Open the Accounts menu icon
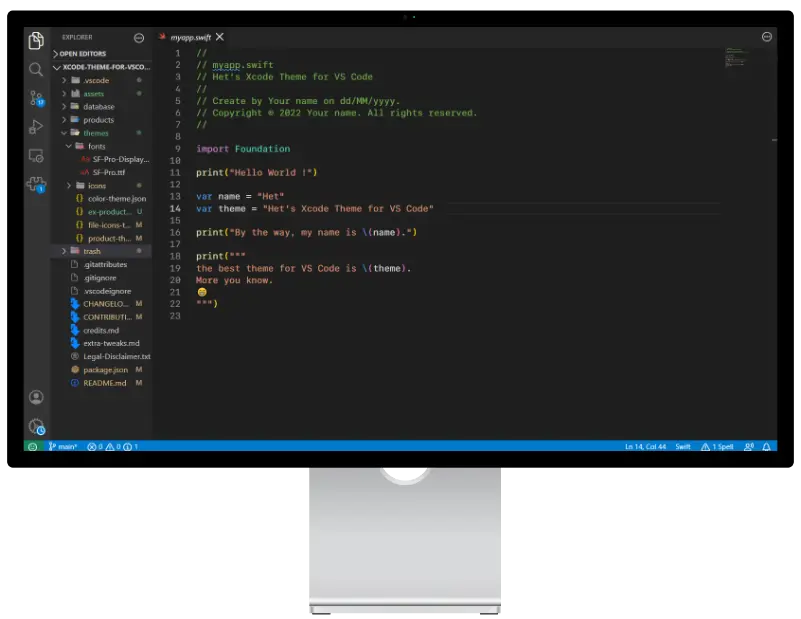 (36, 397)
